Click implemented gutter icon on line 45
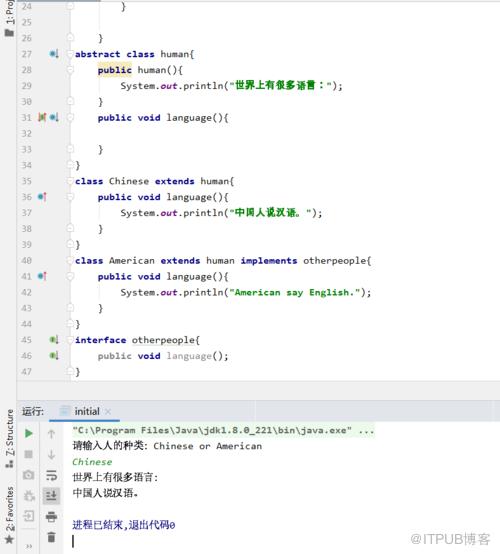 pos(54,340)
